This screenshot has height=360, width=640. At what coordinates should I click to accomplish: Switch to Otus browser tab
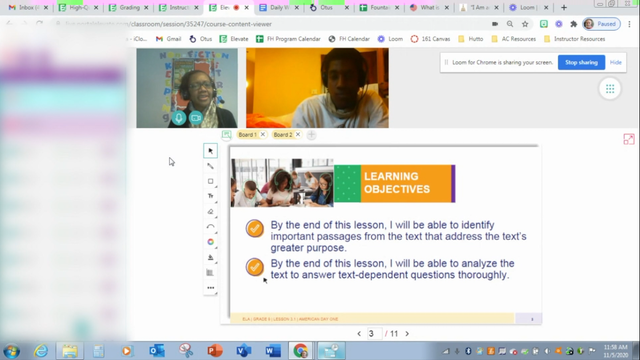click(x=329, y=7)
